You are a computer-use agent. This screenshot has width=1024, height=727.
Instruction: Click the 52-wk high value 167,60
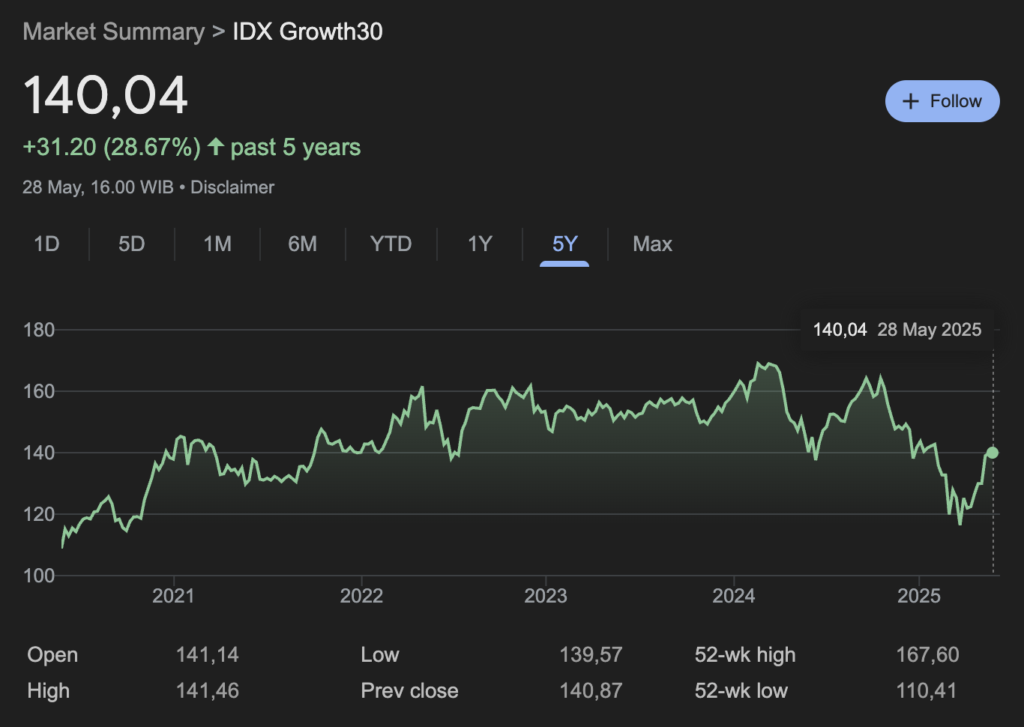pos(927,654)
